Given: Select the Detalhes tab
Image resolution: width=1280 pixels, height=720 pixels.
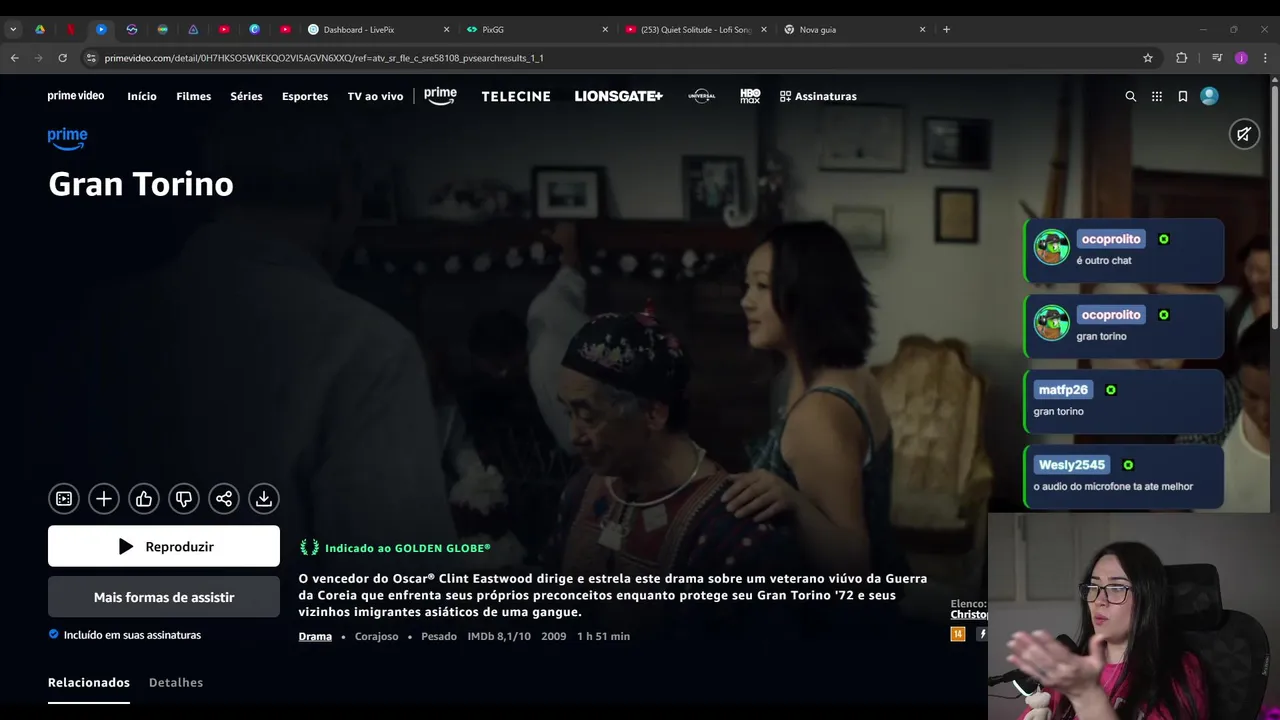Looking at the screenshot, I should tap(176, 682).
